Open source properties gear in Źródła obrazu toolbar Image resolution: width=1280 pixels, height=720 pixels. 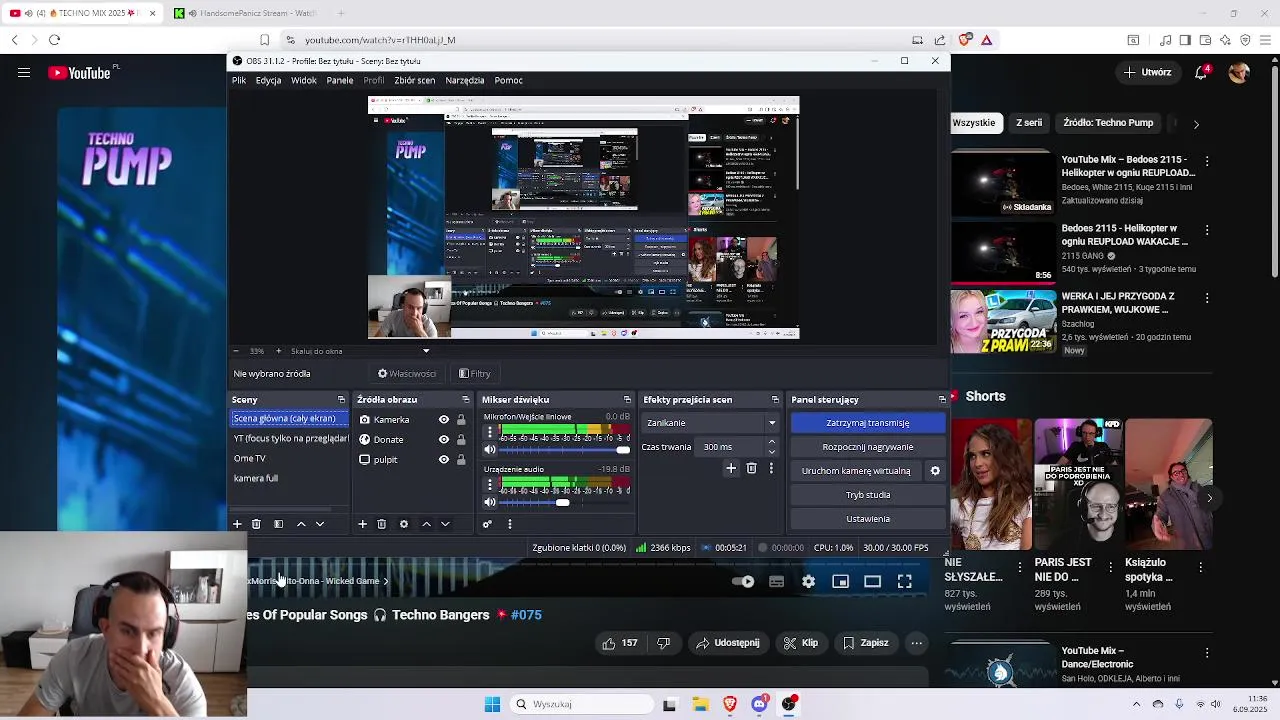tap(404, 524)
